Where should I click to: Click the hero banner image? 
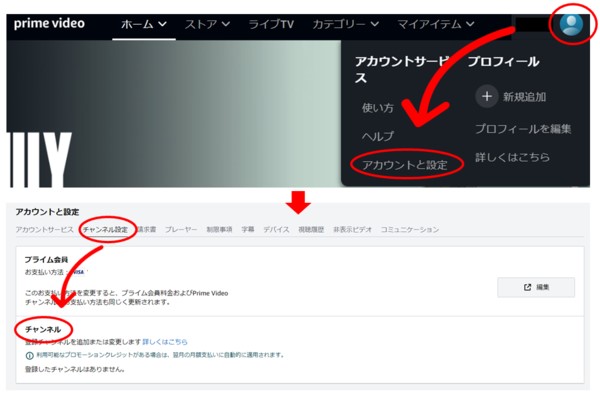coord(174,114)
